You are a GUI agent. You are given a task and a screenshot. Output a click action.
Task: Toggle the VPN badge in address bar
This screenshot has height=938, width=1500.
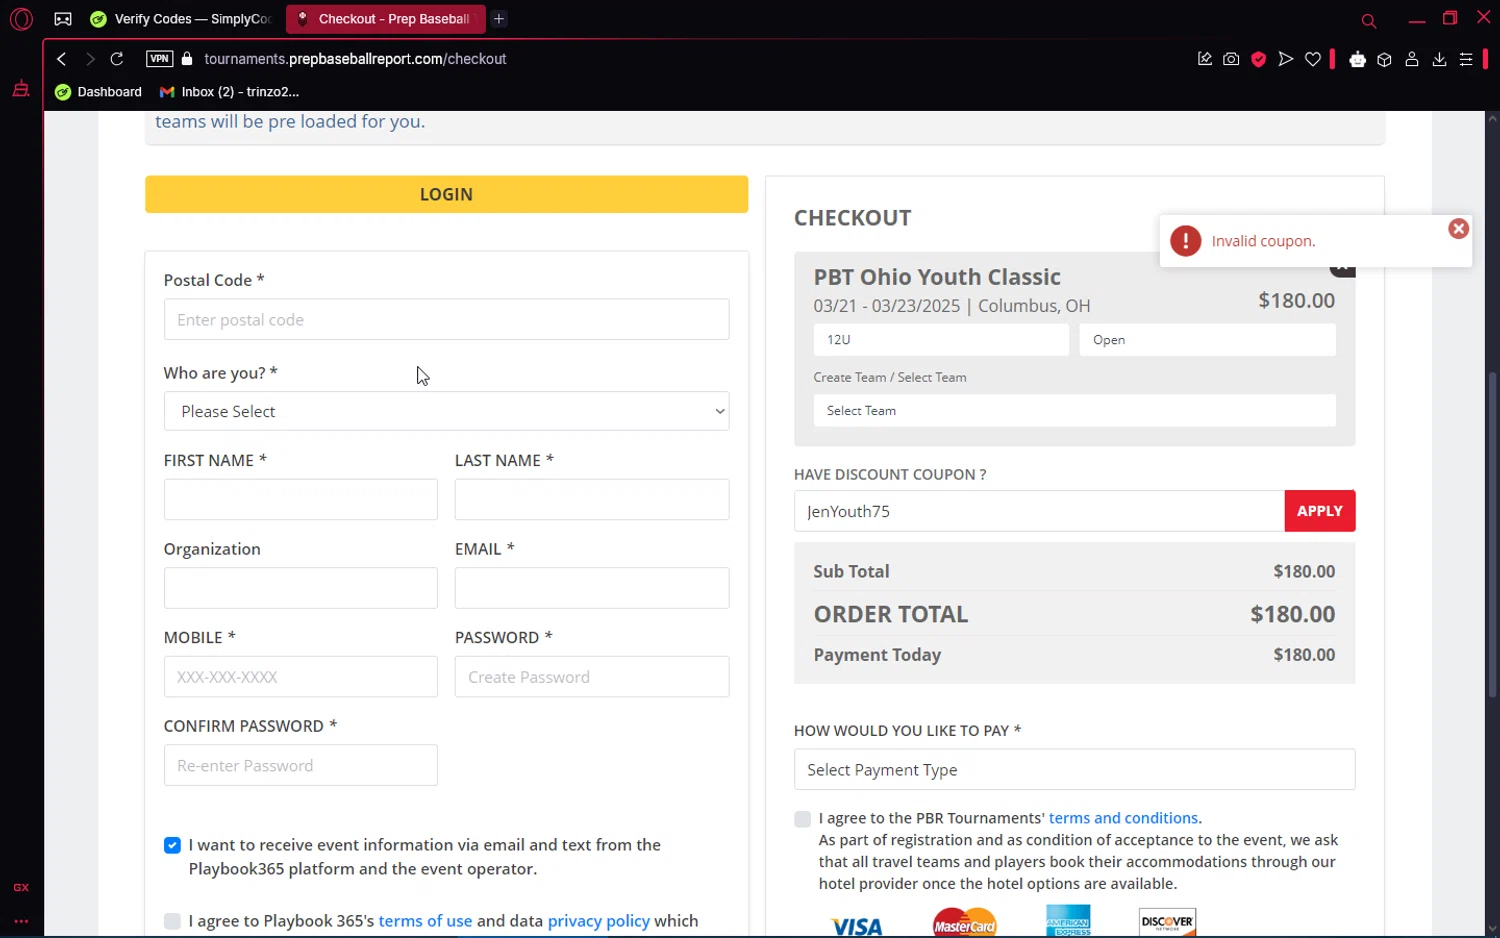point(159,59)
